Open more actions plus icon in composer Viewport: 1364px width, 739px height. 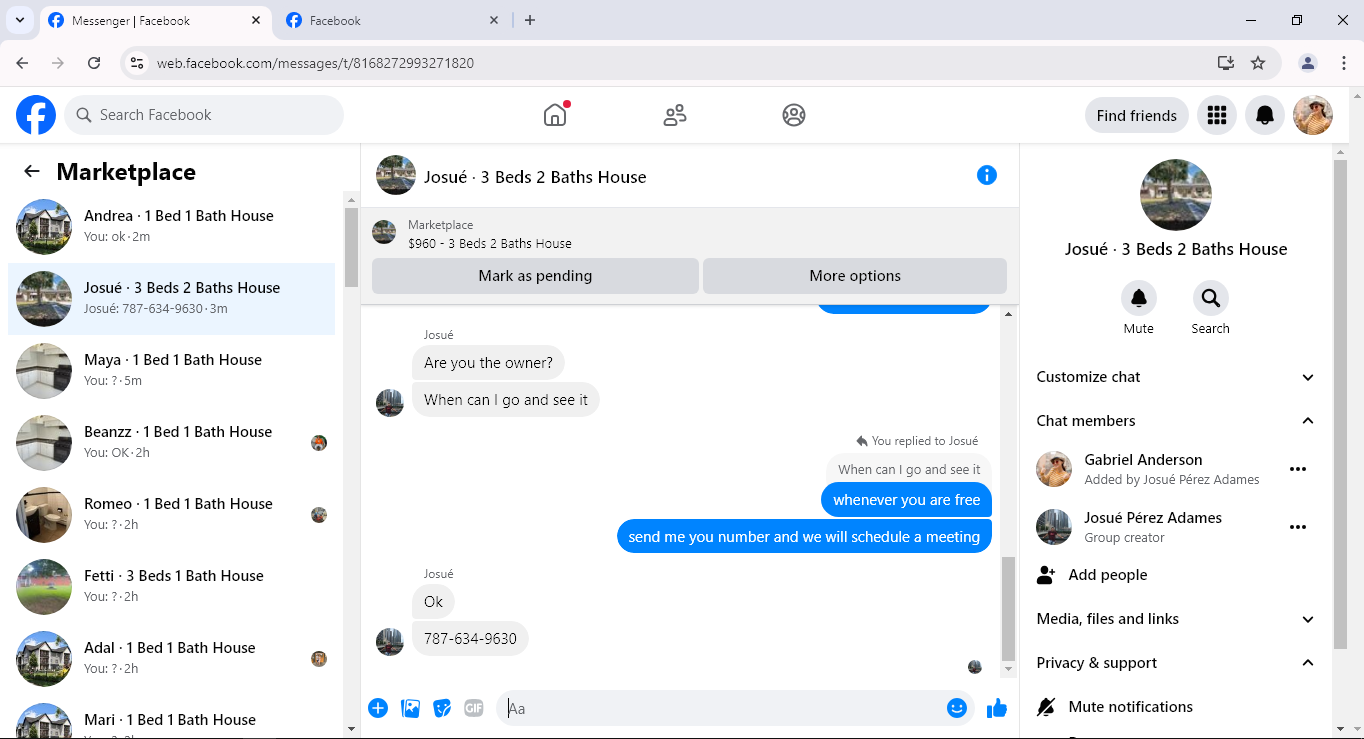point(378,709)
